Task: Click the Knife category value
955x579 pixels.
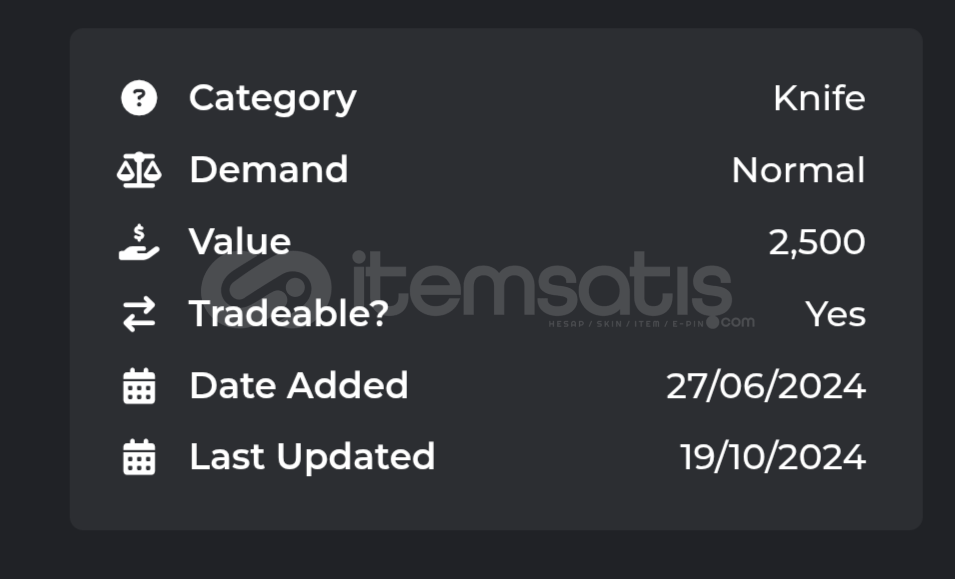Action: pos(819,98)
